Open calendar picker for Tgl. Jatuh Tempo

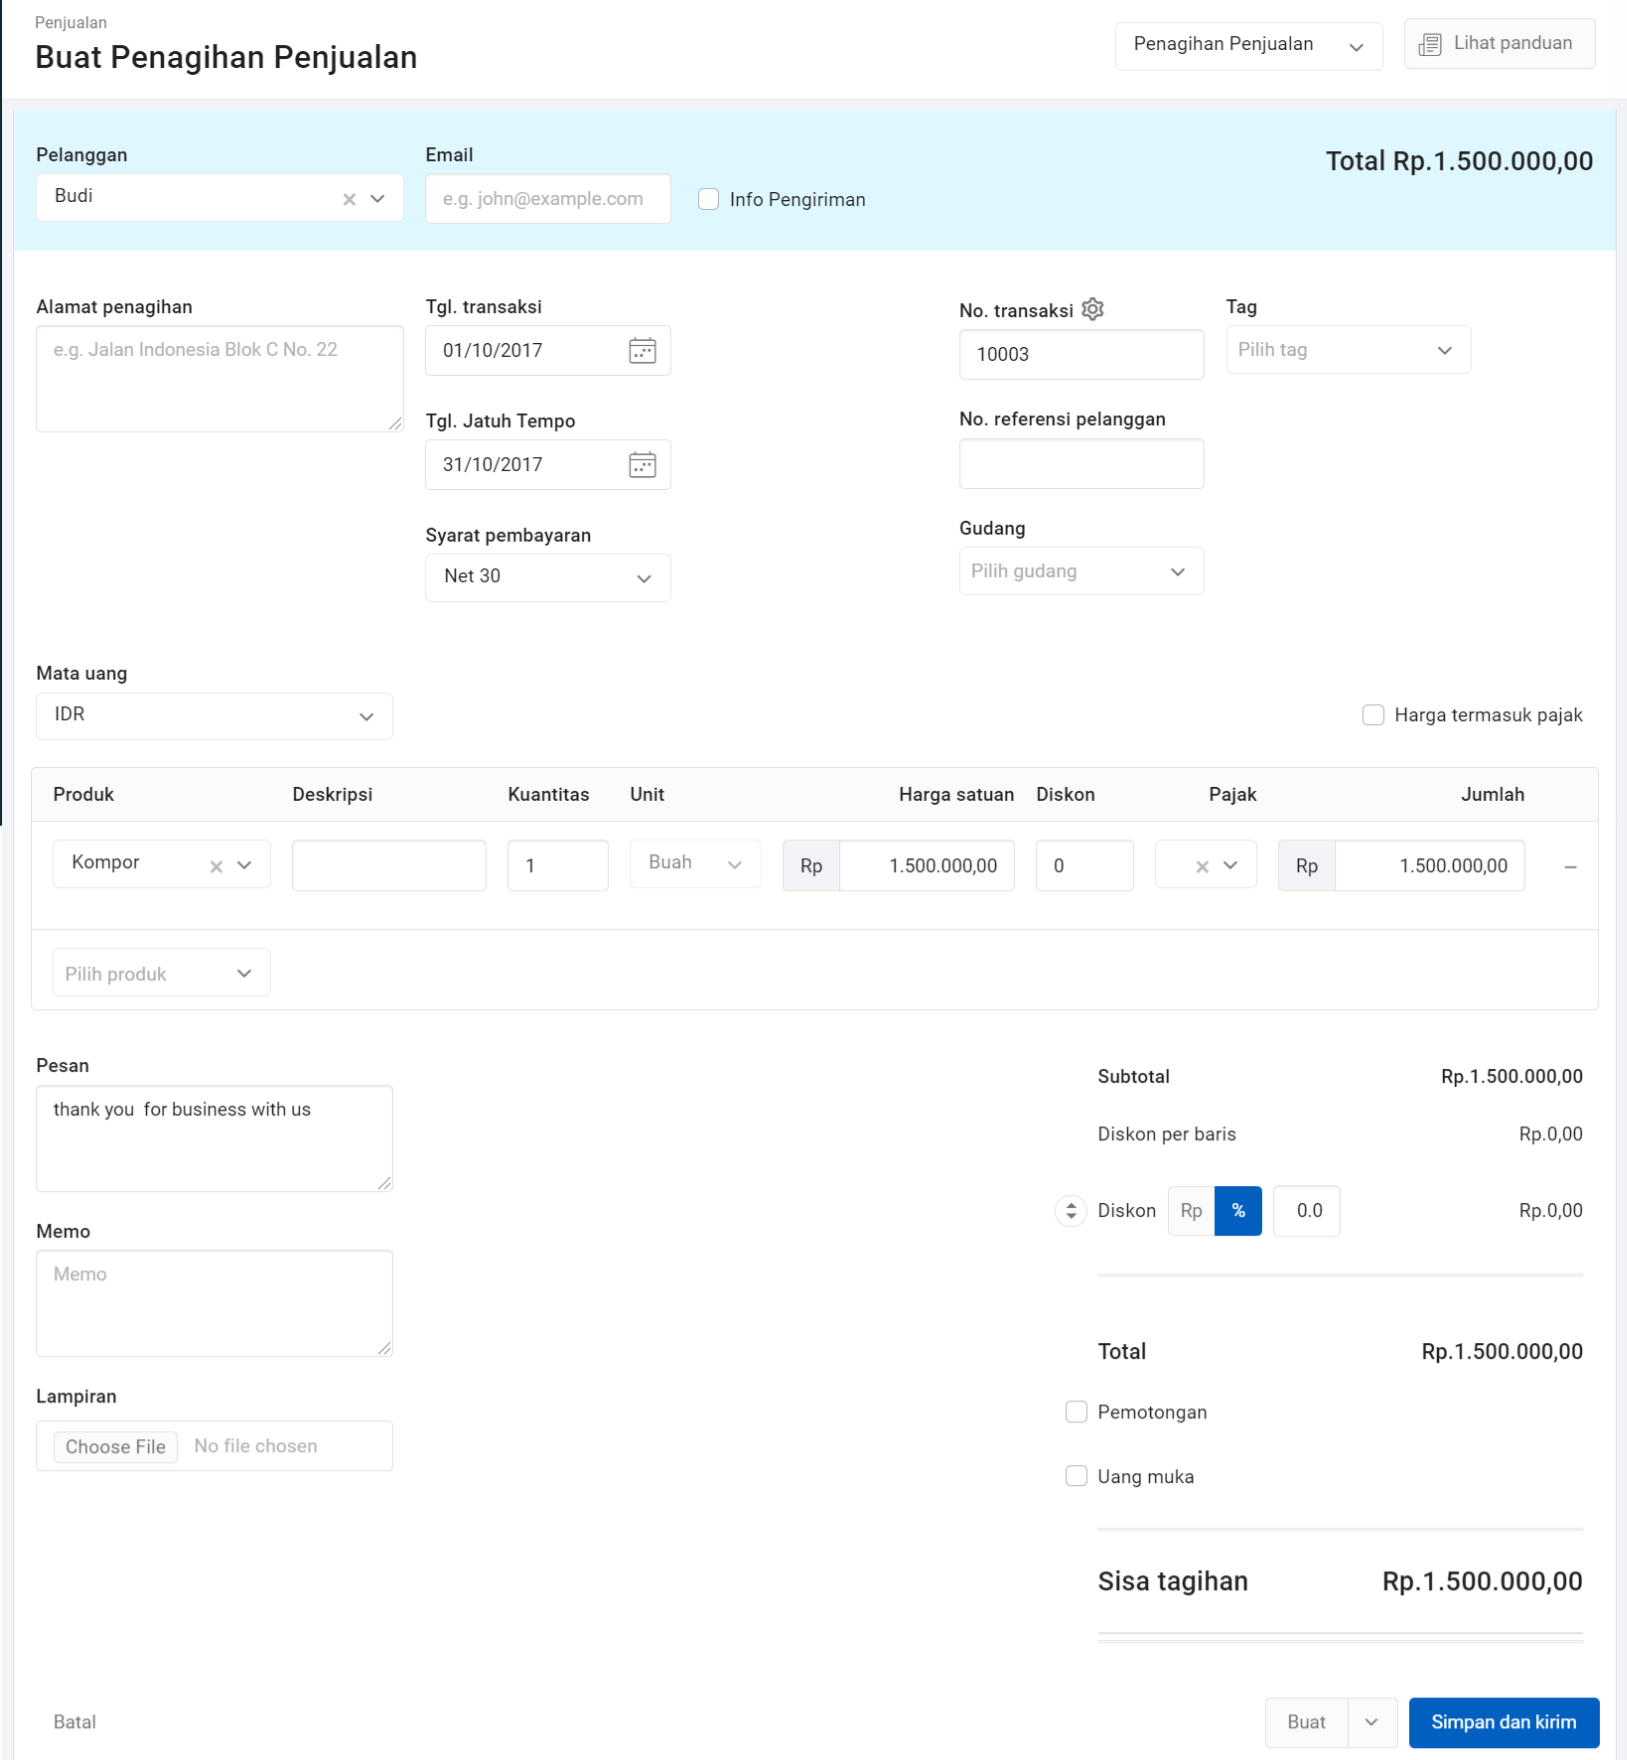(642, 464)
